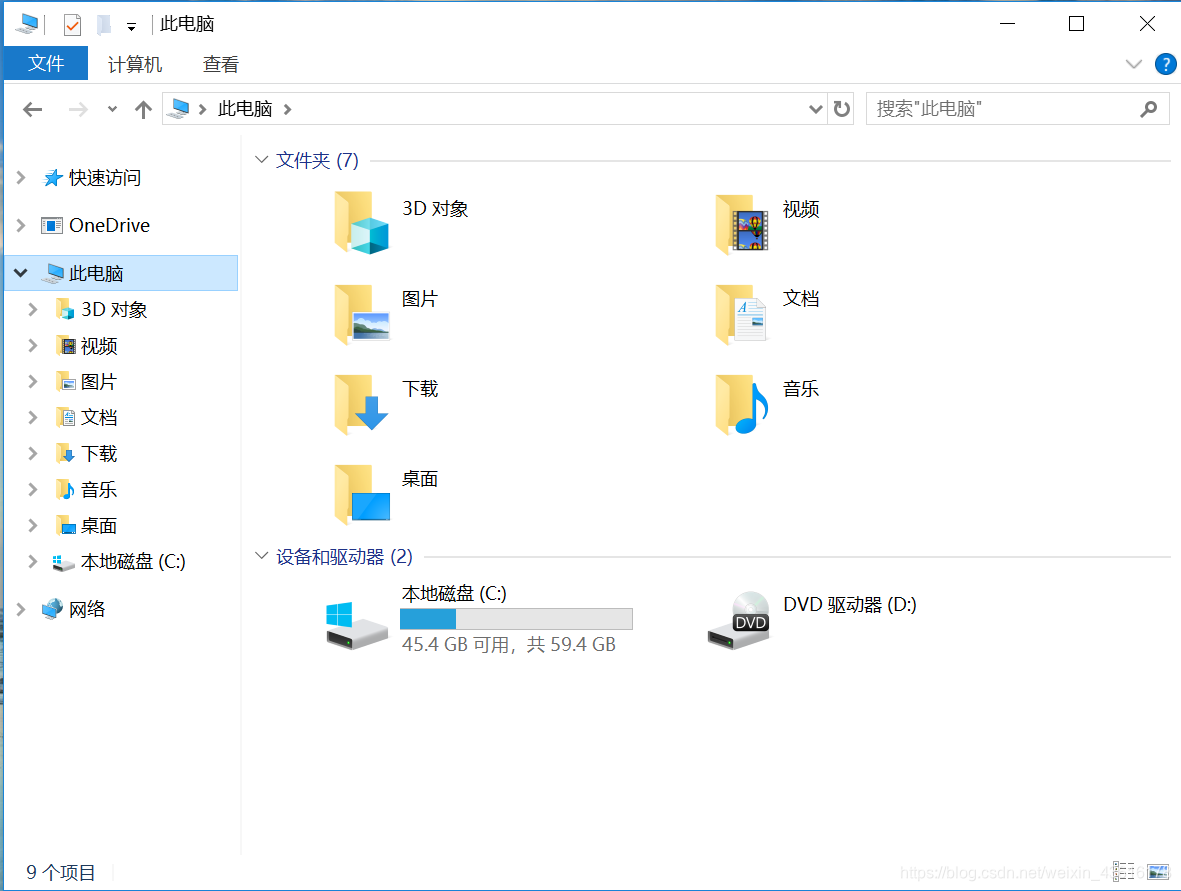Open the 下载 folder icon in main pane

pos(362,404)
